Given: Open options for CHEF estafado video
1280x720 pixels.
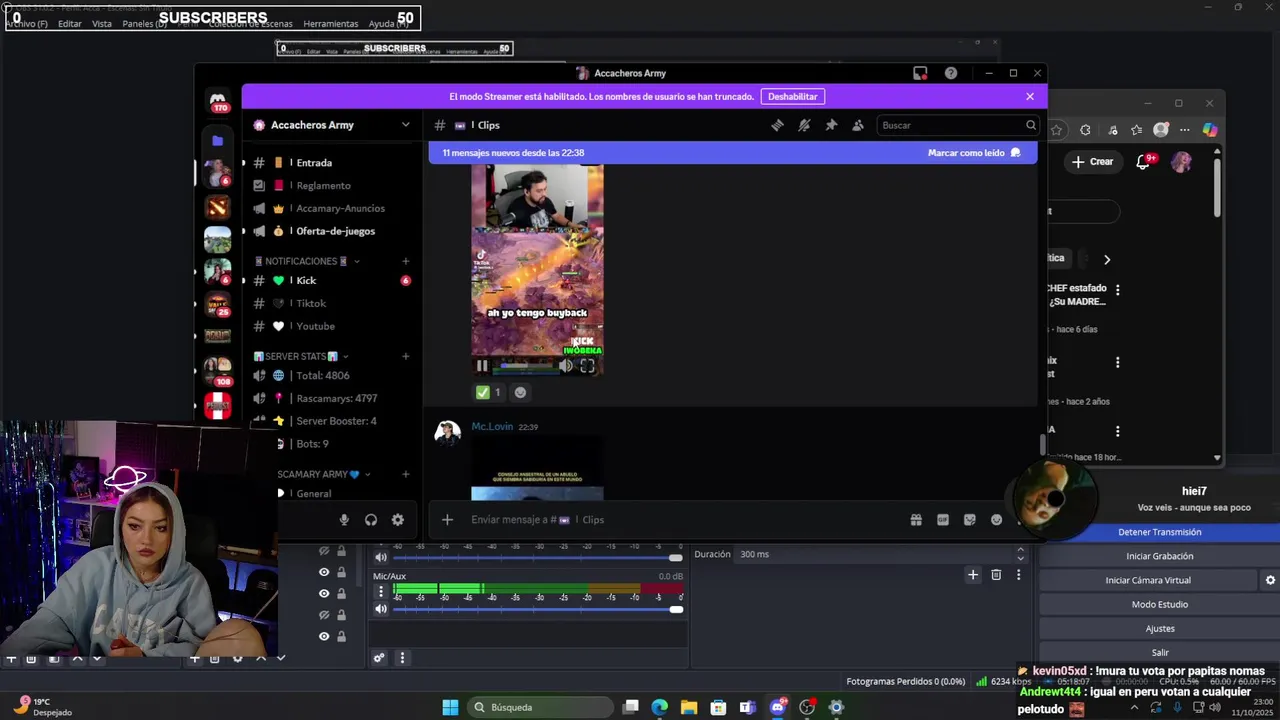Looking at the screenshot, I should pos(1117,290).
